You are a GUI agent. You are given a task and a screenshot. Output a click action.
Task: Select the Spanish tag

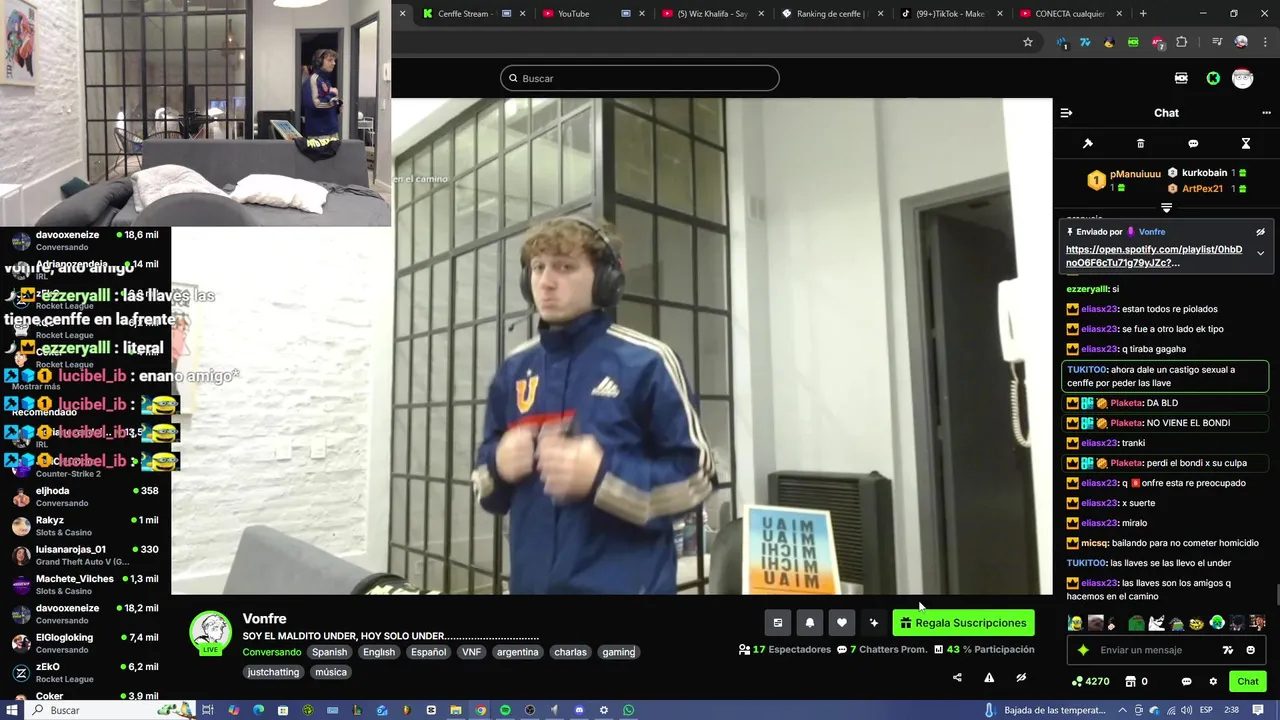coord(329,652)
